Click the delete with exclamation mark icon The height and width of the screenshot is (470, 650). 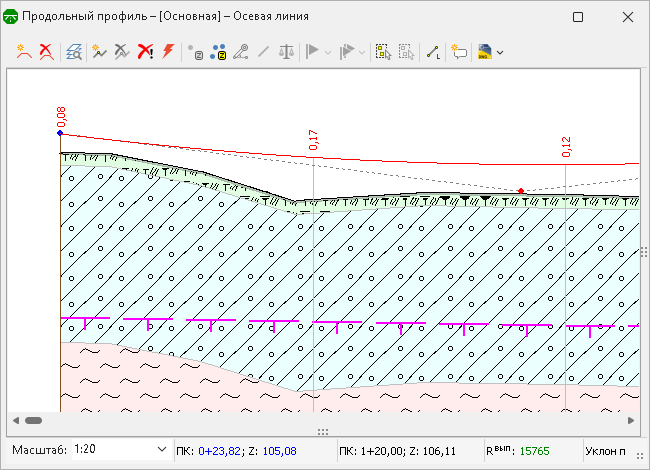(145, 50)
